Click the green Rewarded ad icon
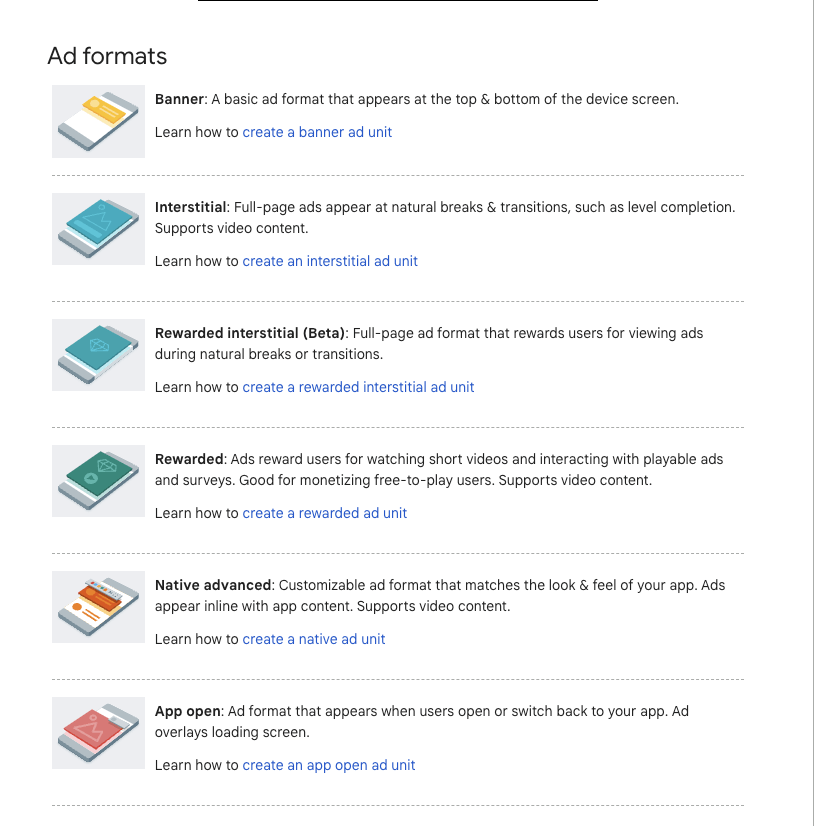Image resolution: width=817 pixels, height=826 pixels. (x=98, y=481)
